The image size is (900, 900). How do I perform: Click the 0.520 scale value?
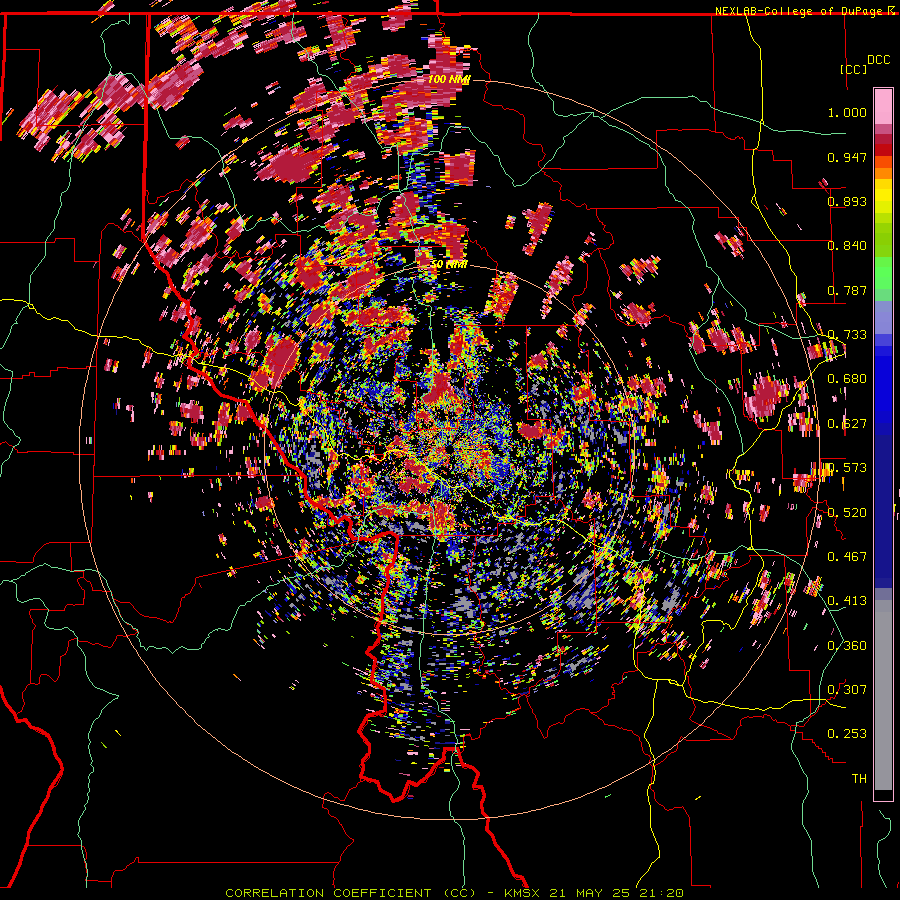(847, 513)
